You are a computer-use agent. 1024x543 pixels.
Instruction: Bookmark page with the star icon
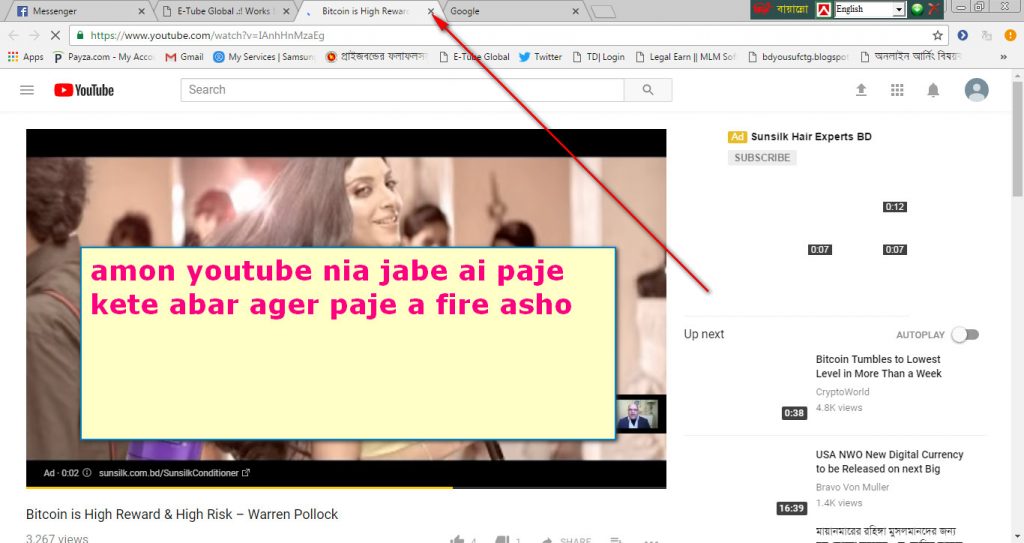pyautogui.click(x=937, y=35)
